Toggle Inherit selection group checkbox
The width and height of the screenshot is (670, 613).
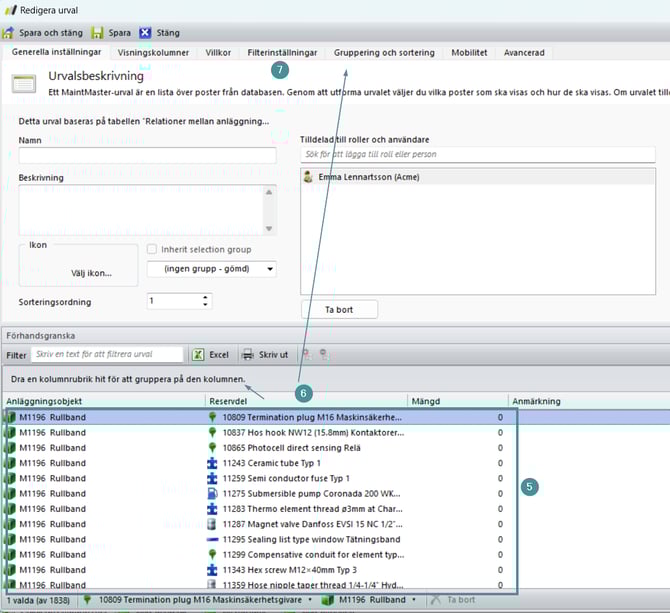(x=152, y=249)
